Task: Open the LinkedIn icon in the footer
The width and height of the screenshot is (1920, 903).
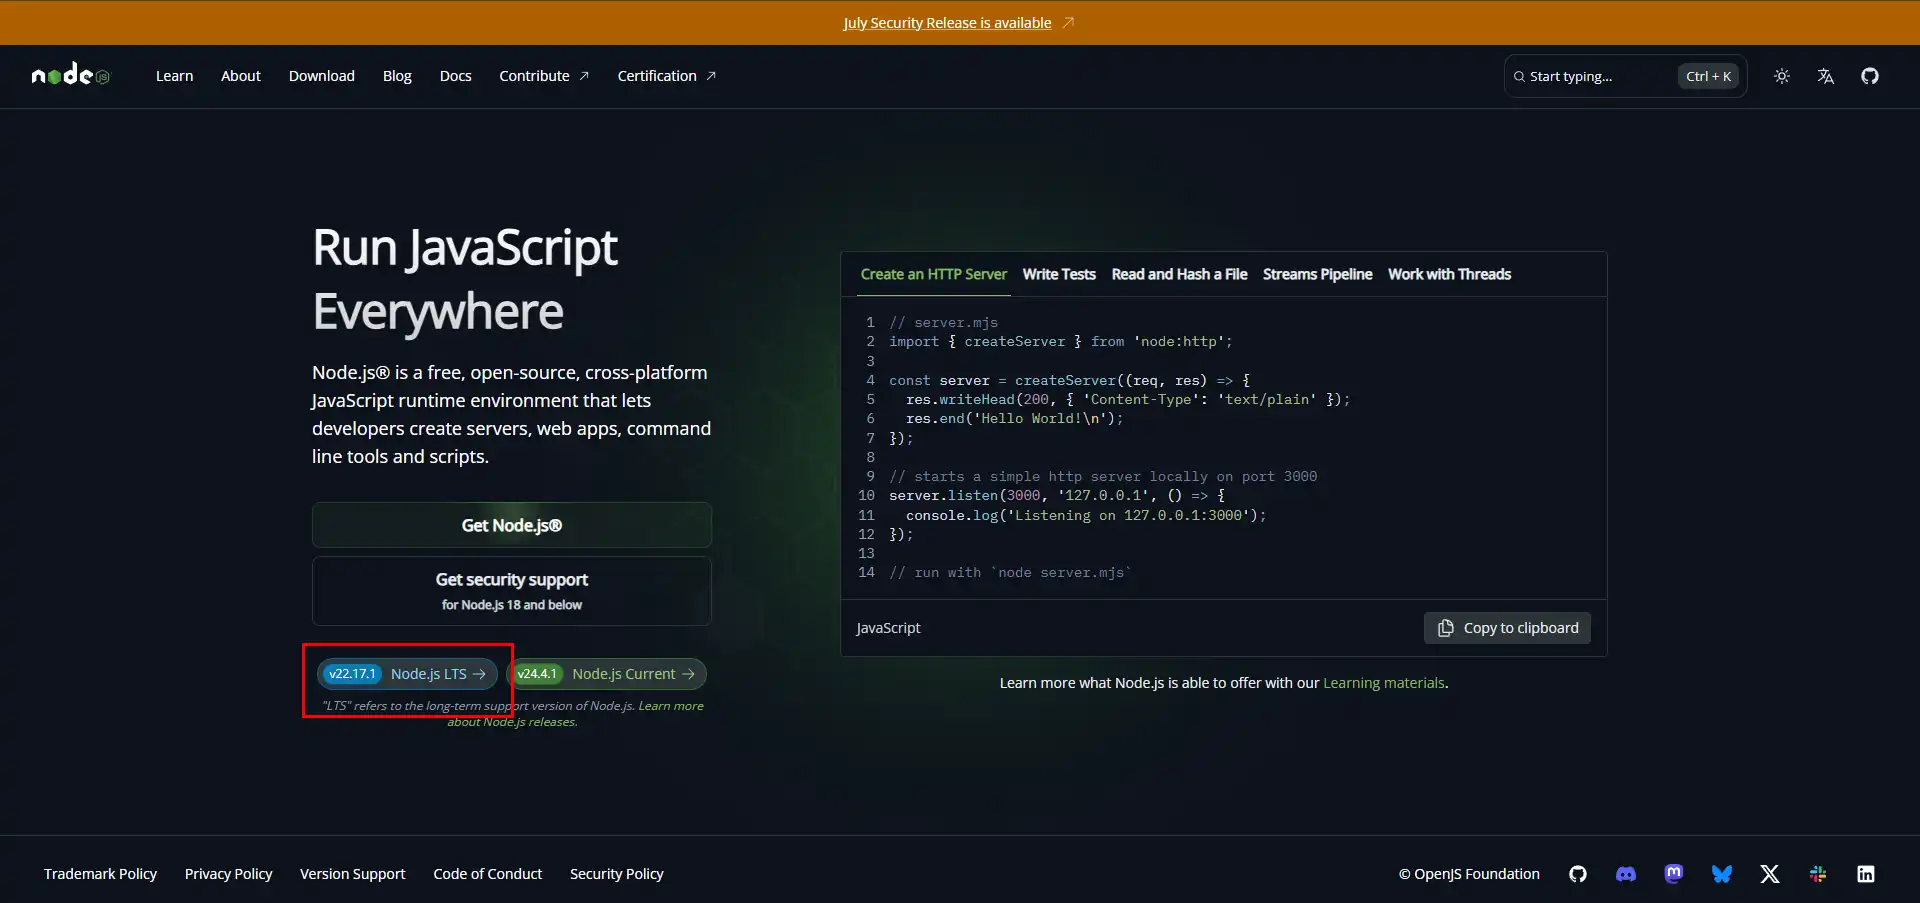Action: tap(1866, 873)
